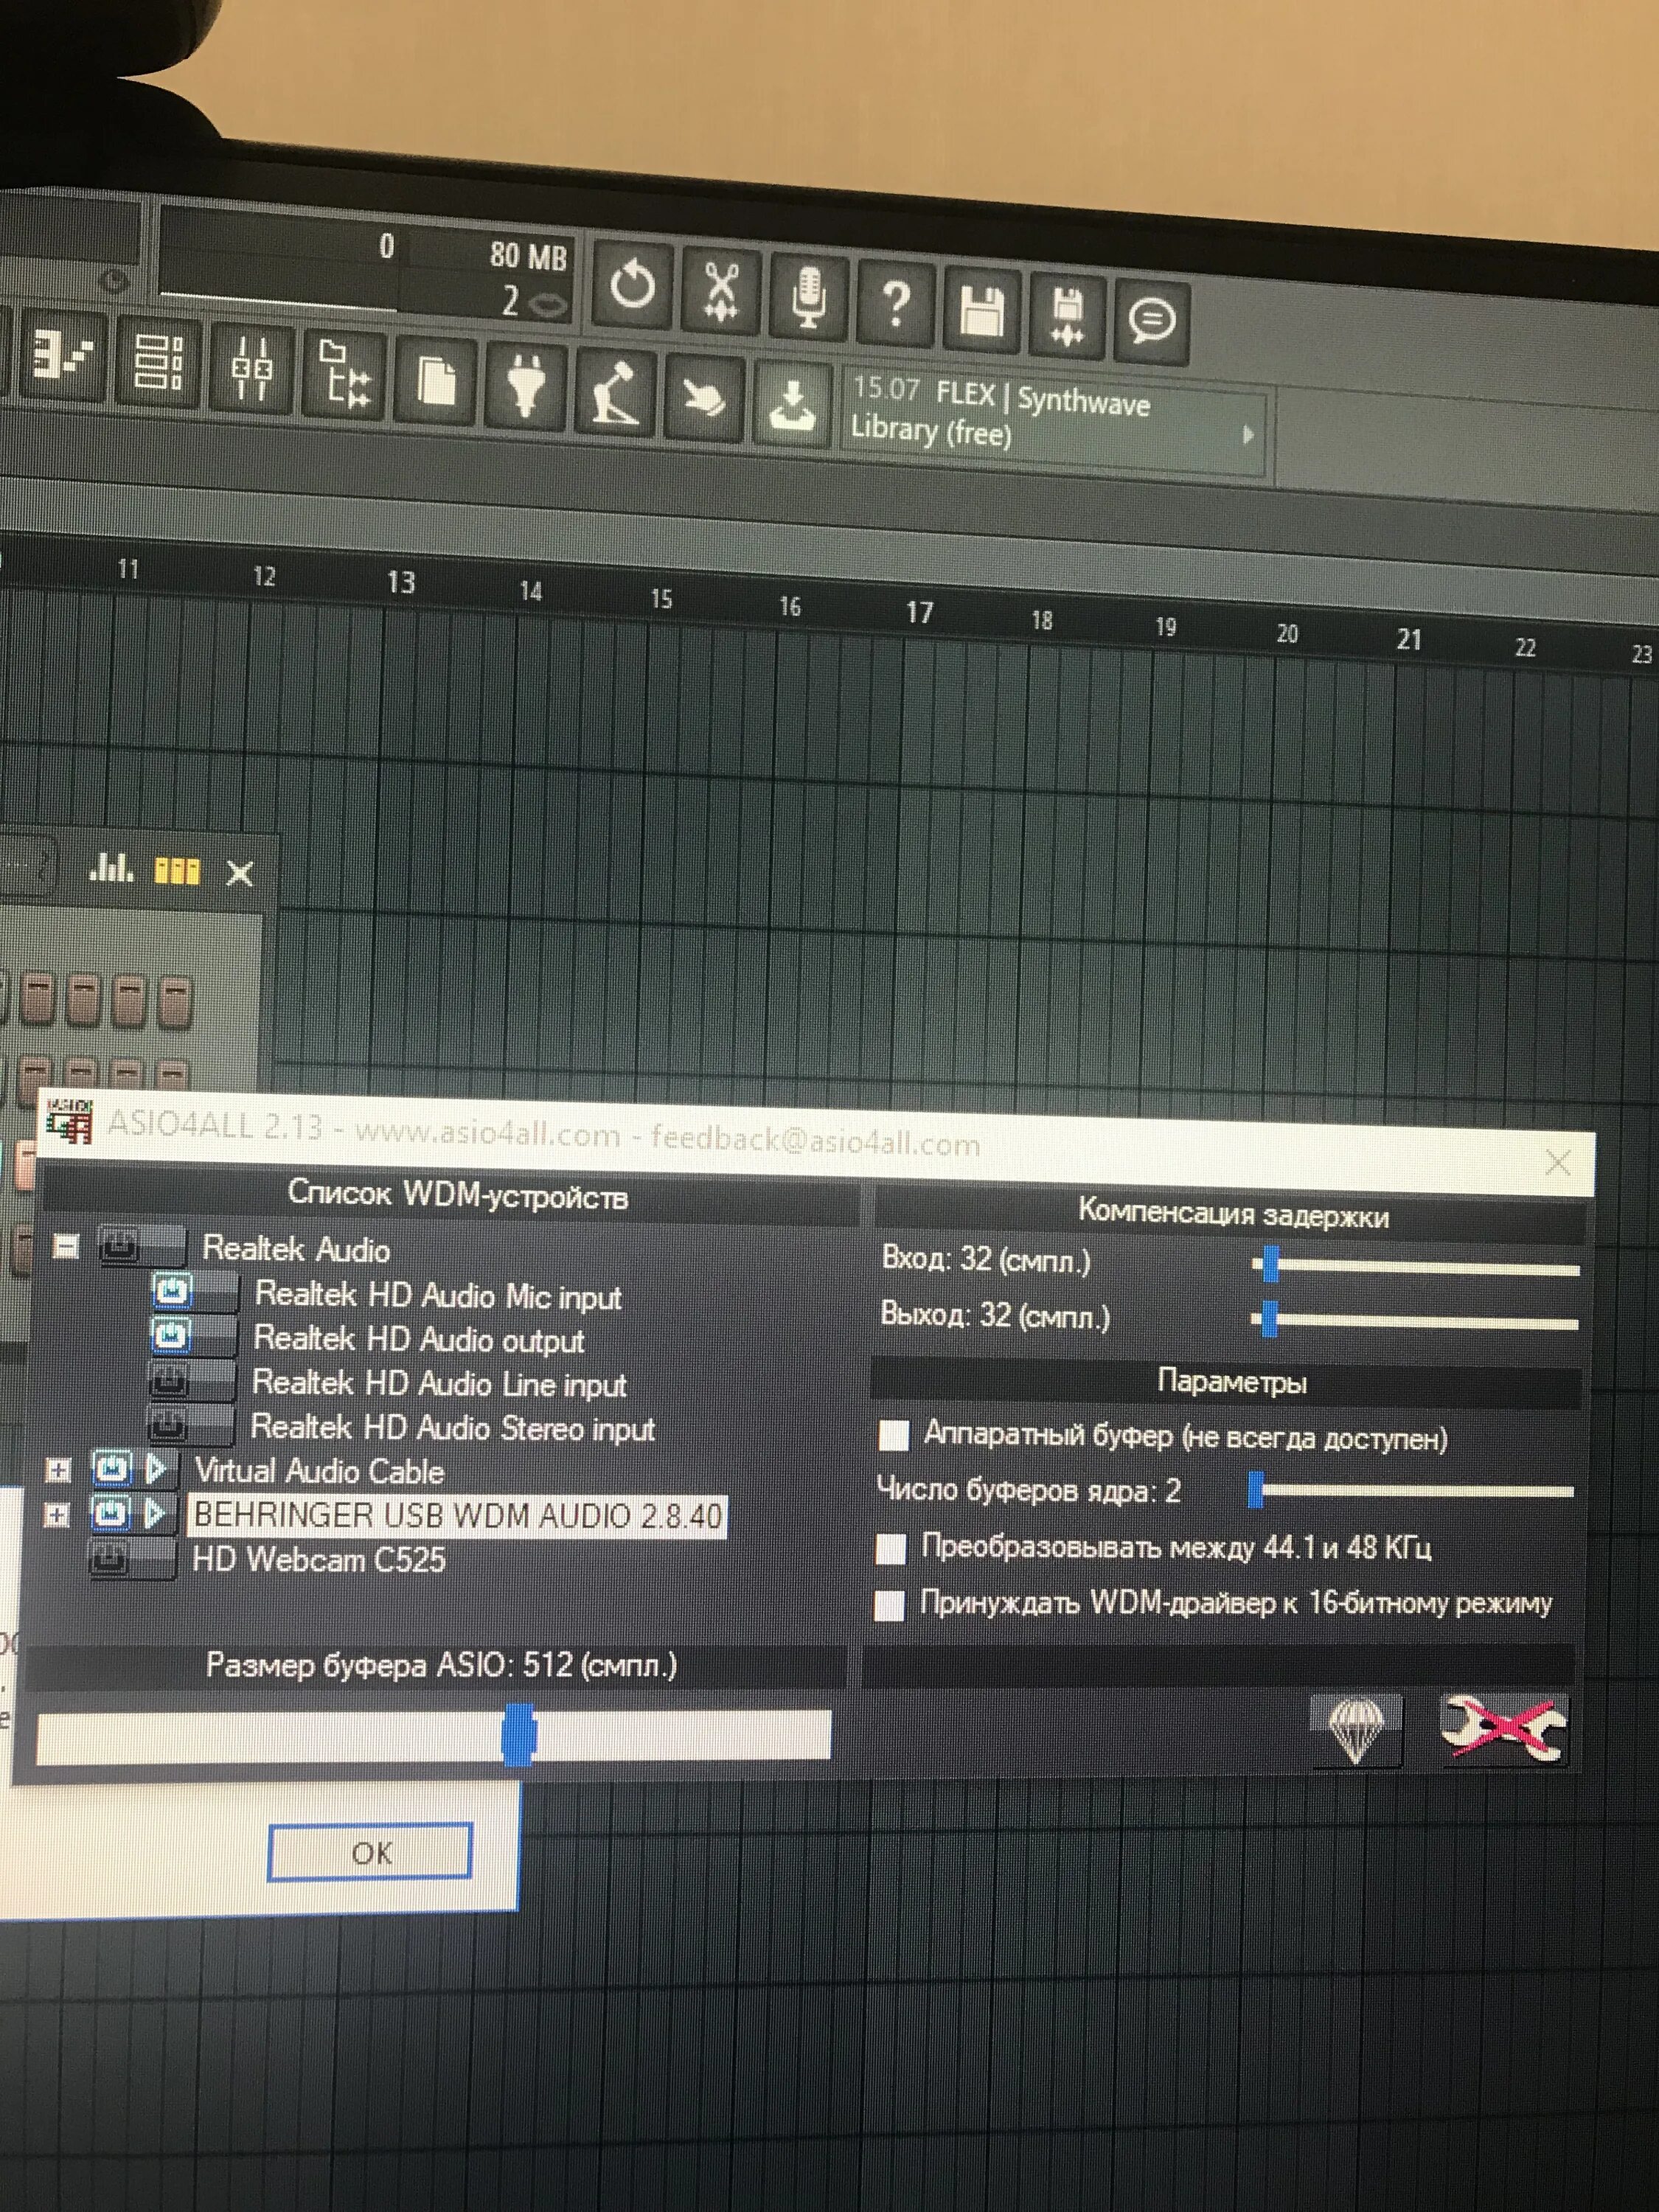Click the FLEX | Synthwave Library news text
This screenshot has height=2212, width=1659.
click(1002, 413)
